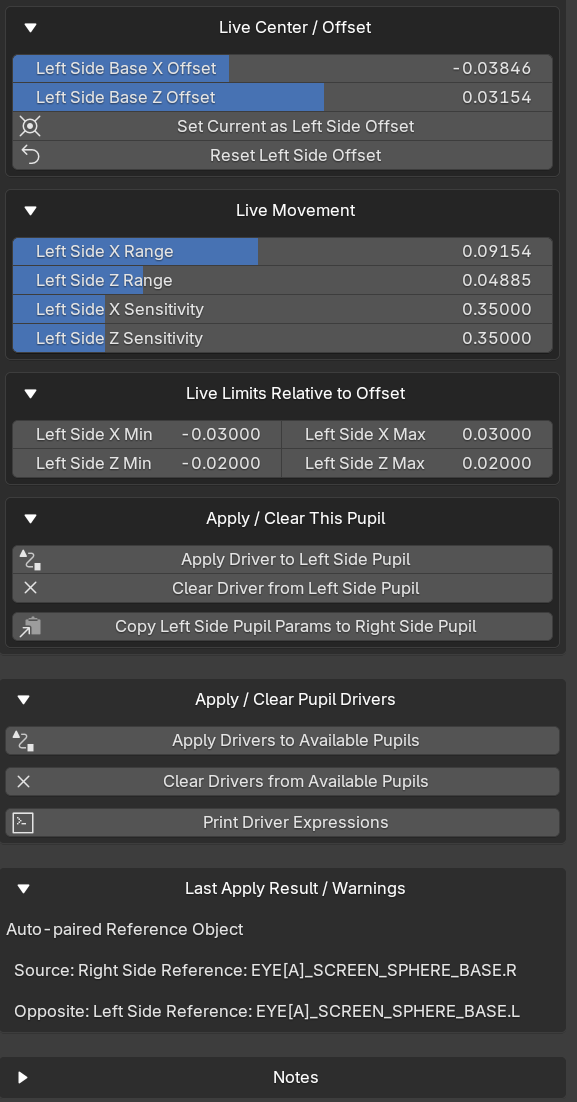Viewport: 577px width, 1102px height.
Task: Click Set Current as Left Side Offset button
Action: (283, 127)
